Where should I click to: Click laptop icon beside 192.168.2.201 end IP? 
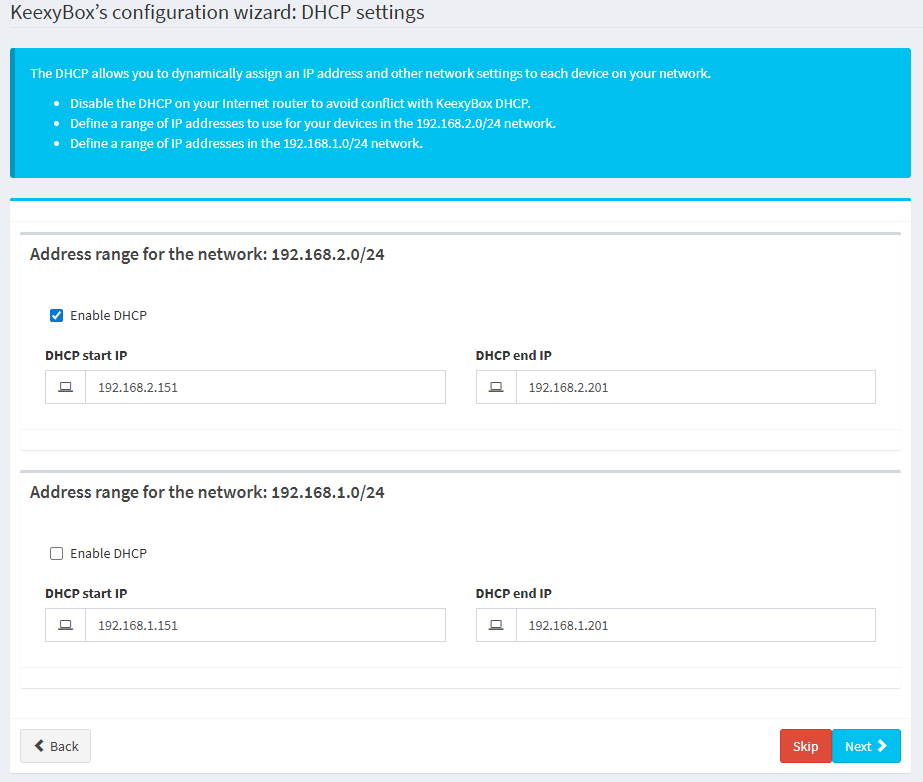(496, 387)
